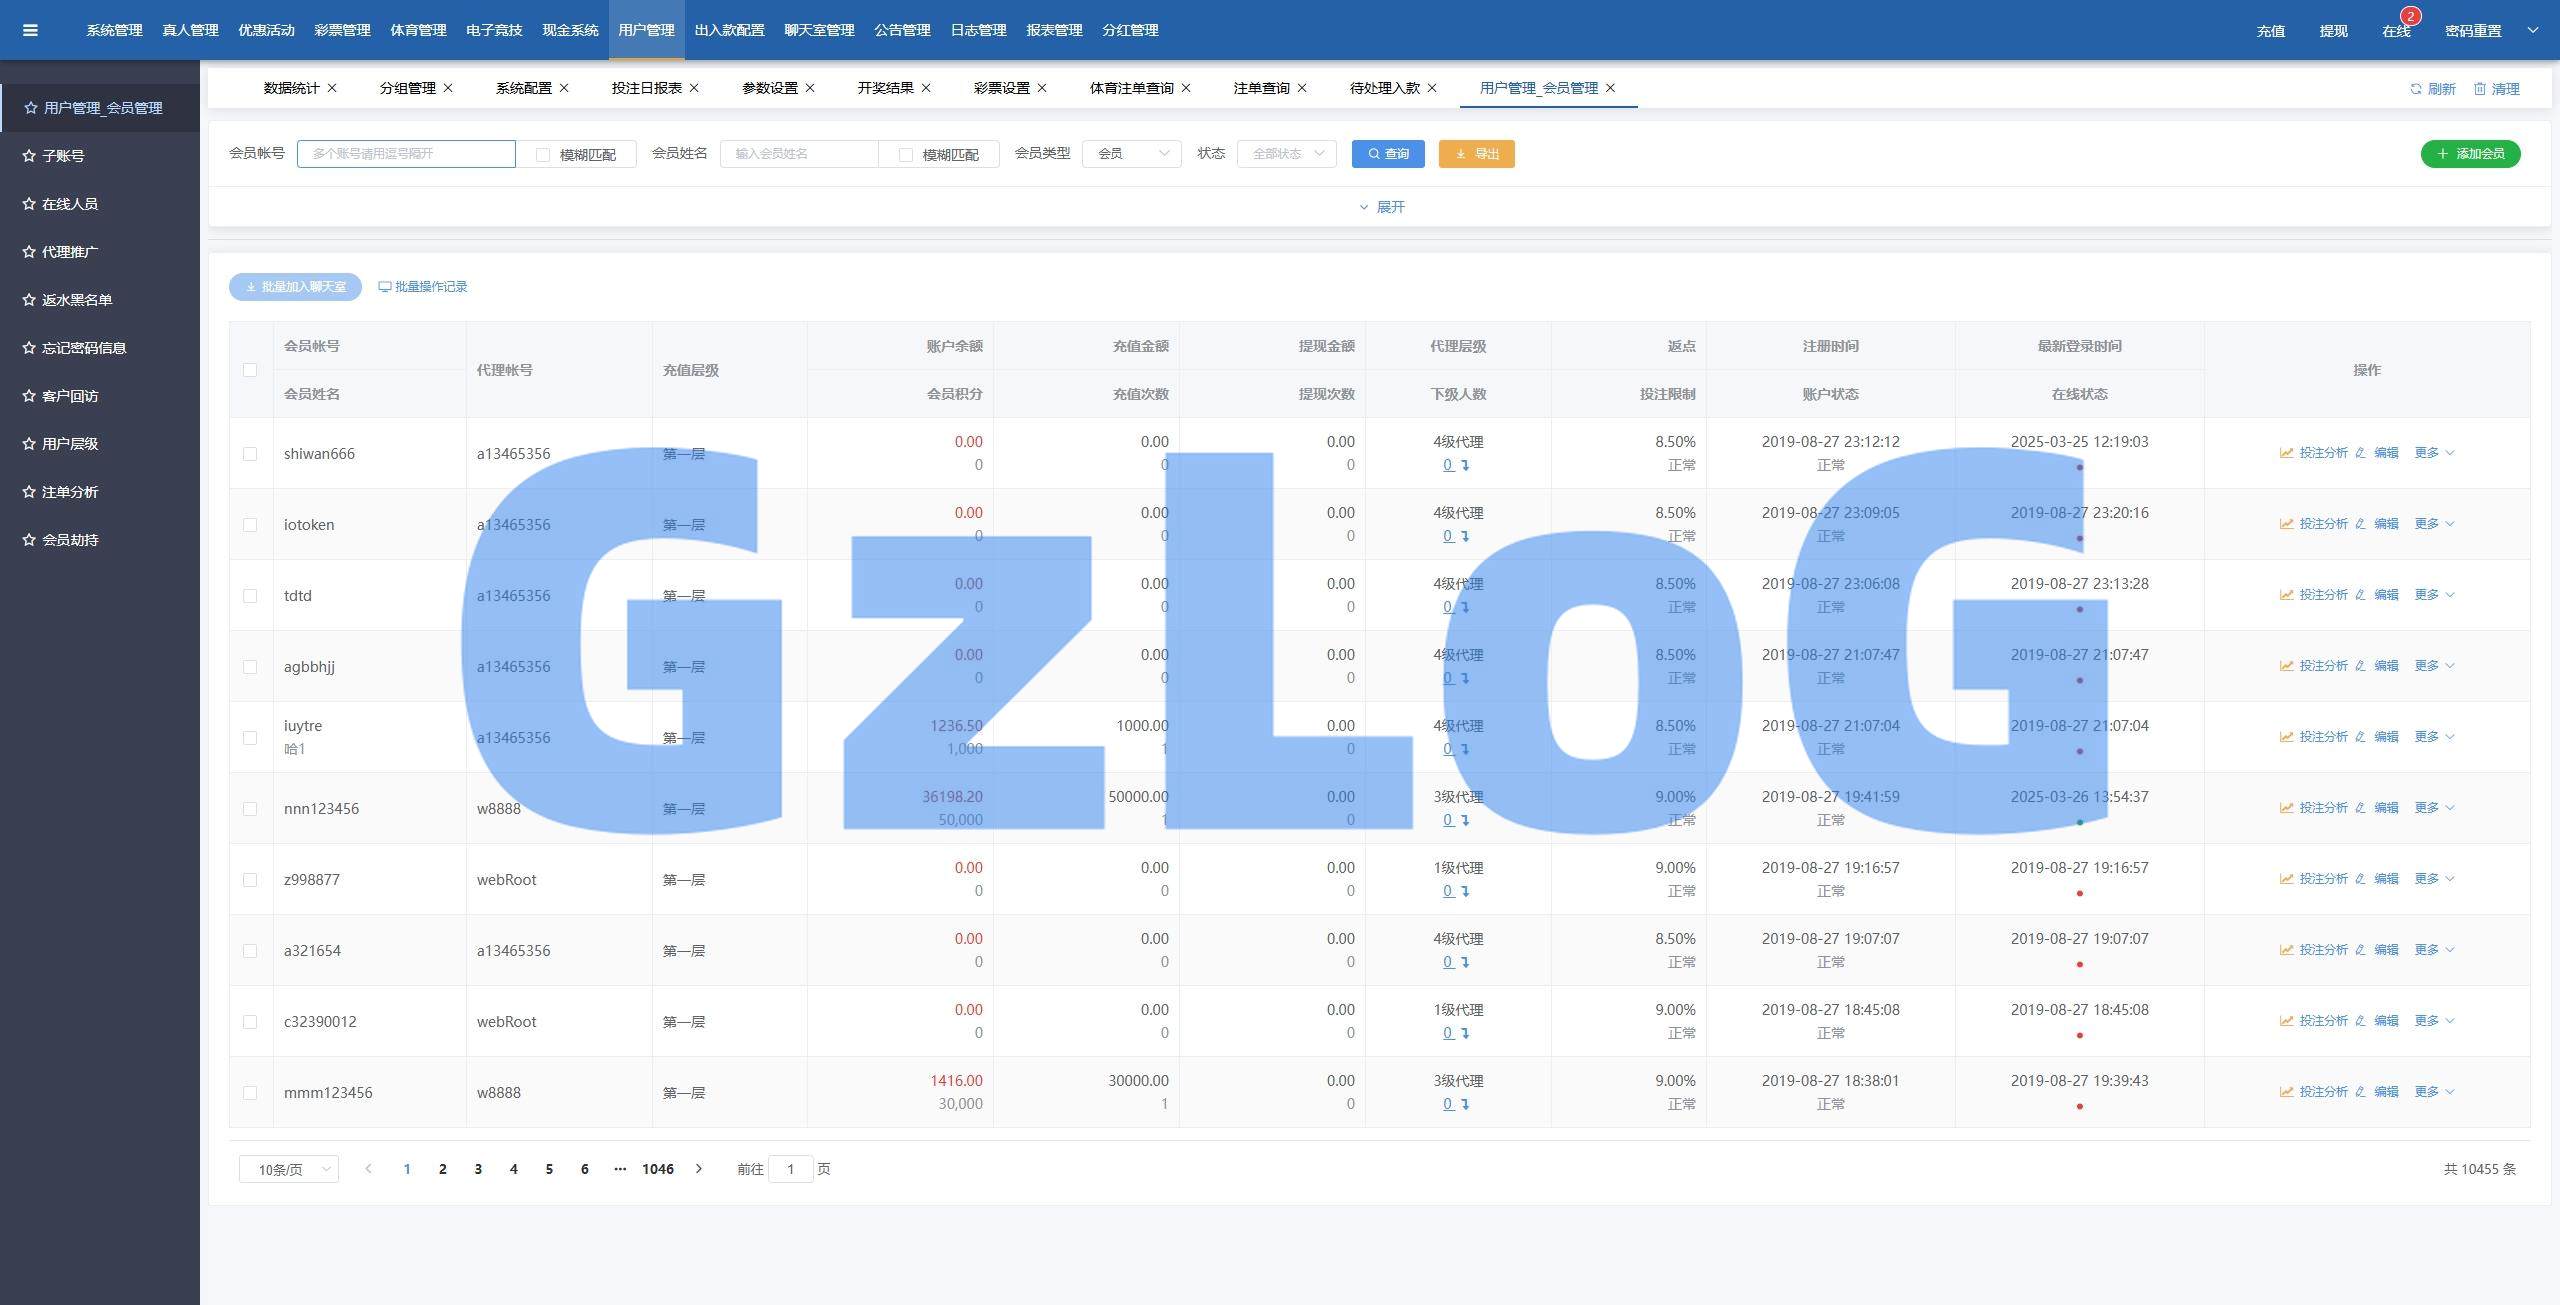The height and width of the screenshot is (1305, 2560).
Task: Click the hamburger menu icon
Action: [30, 30]
